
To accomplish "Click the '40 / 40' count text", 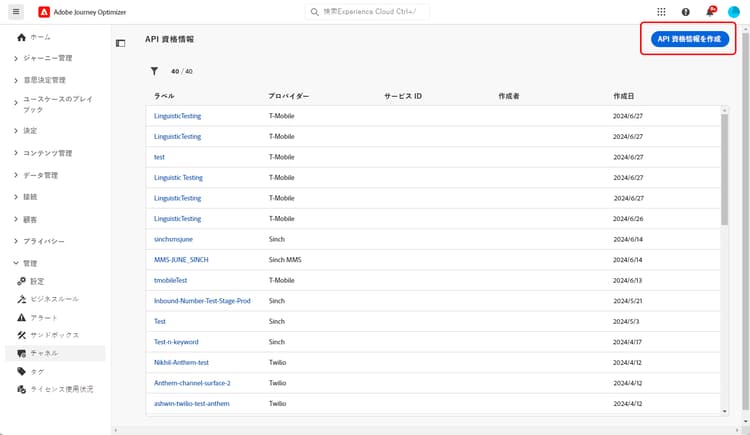I will pos(182,71).
